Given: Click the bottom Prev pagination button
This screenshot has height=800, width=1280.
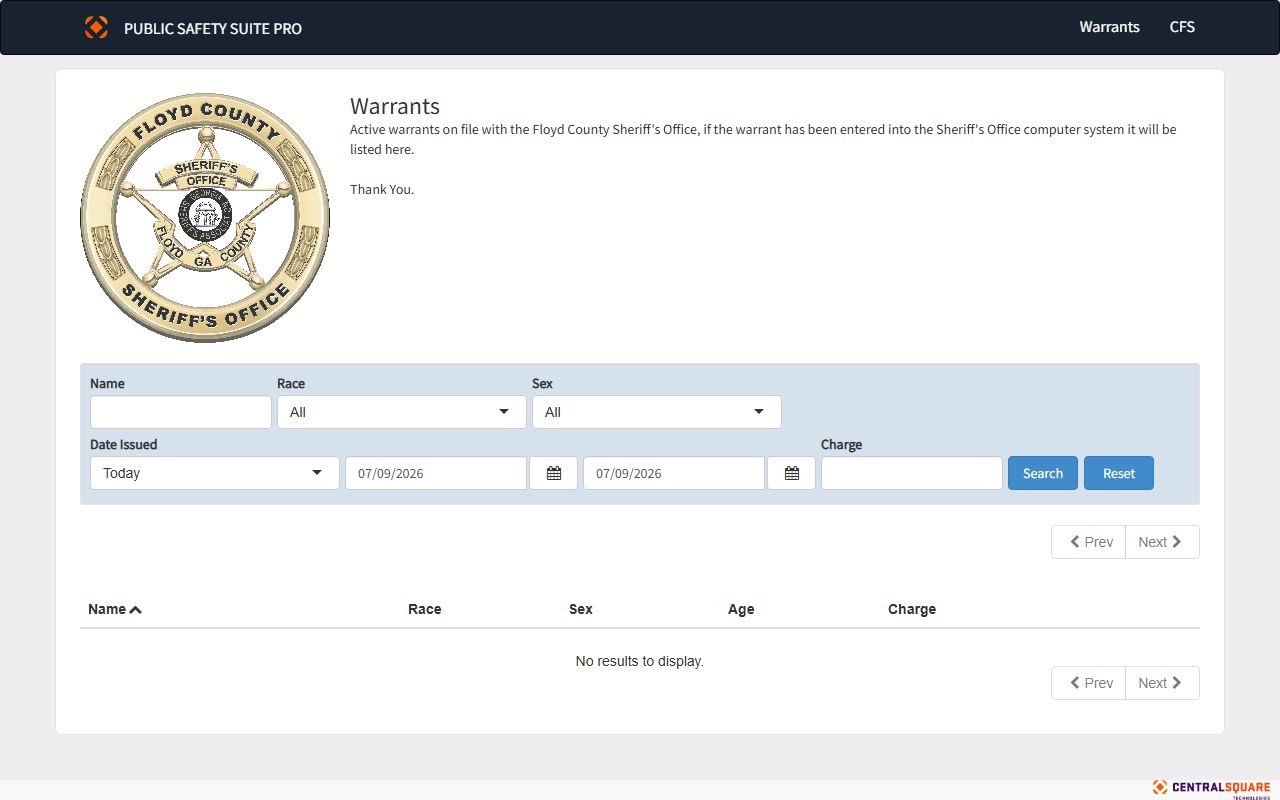Looking at the screenshot, I should pos(1088,683).
